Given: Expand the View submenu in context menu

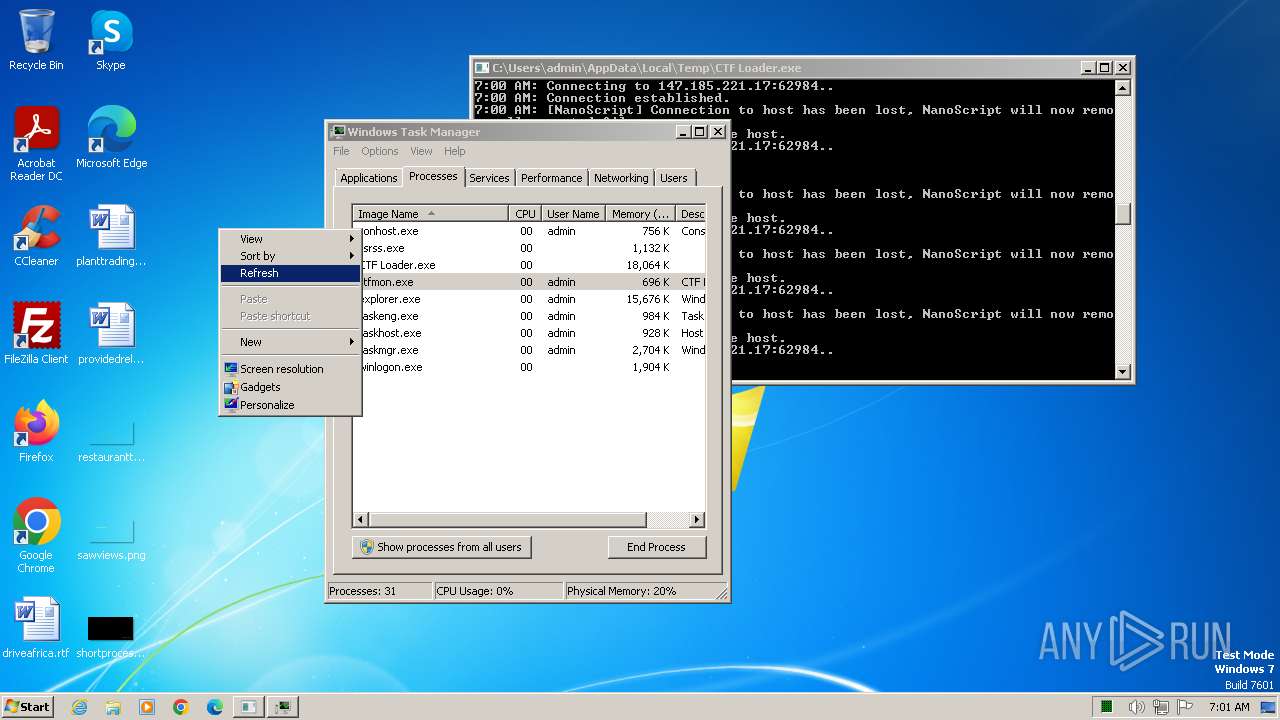Looking at the screenshot, I should click(290, 239).
